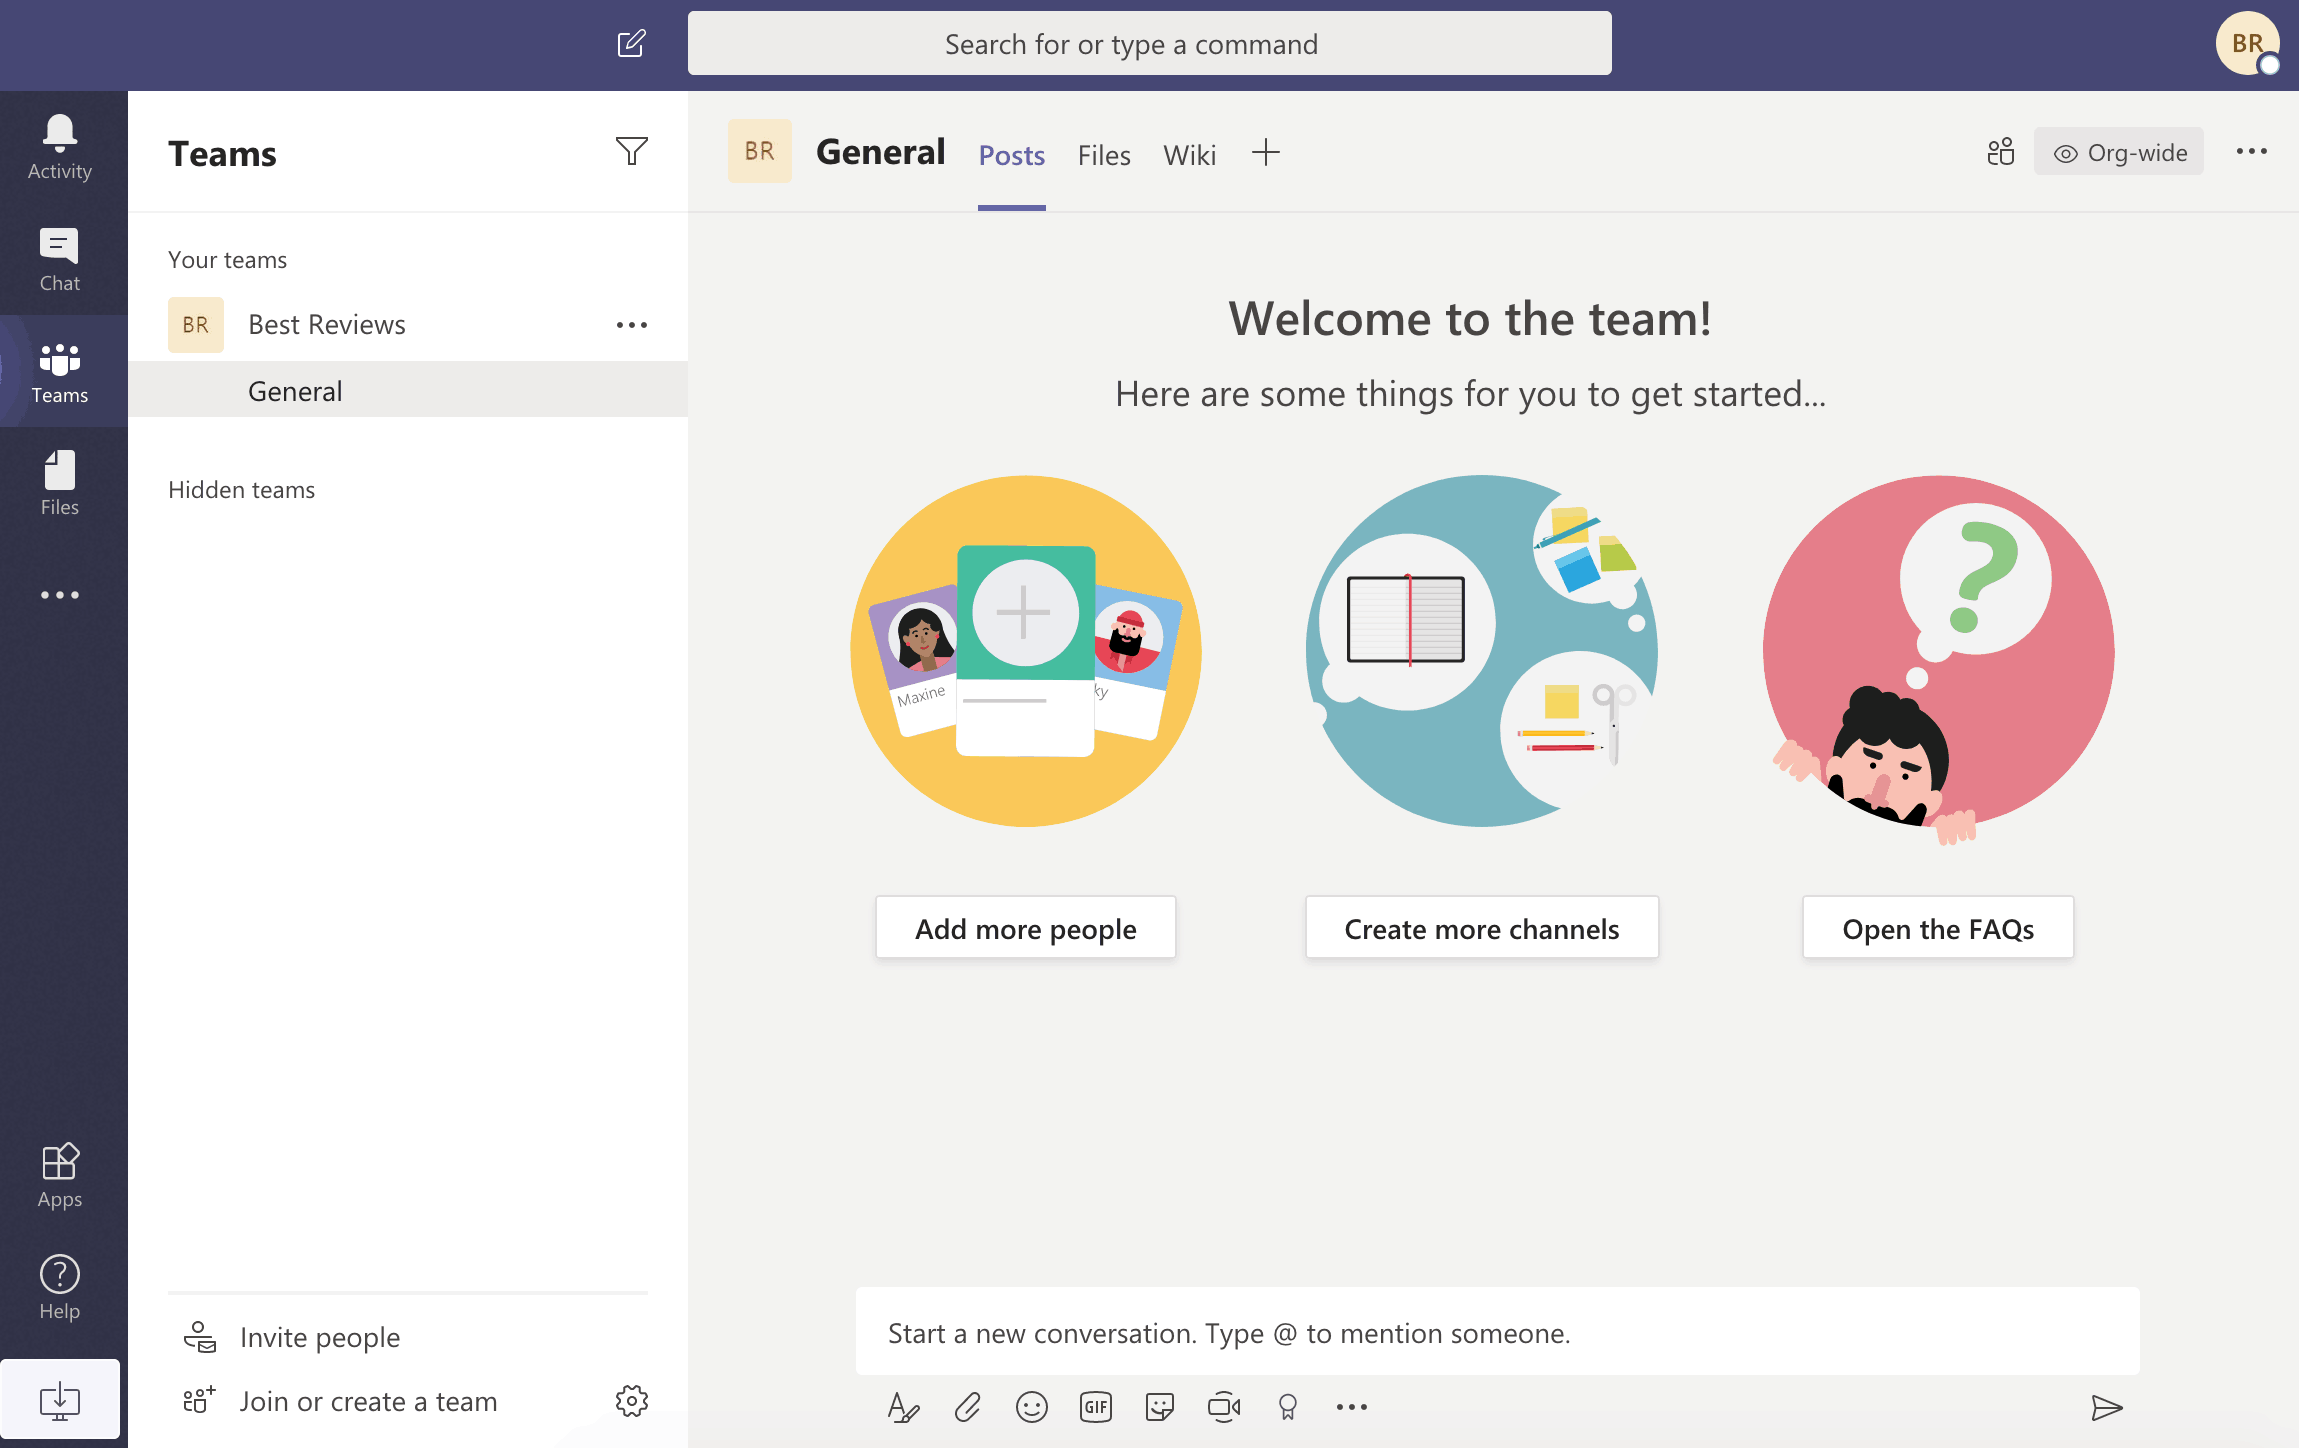Viewport: 2299px width, 1448px height.
Task: Toggle the teams filter
Action: click(632, 151)
